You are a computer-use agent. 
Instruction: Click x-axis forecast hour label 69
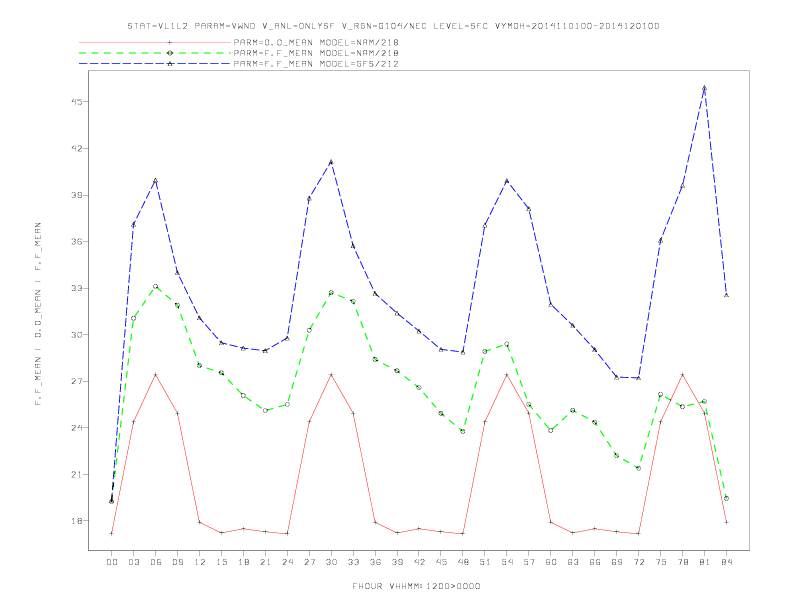coord(617,562)
